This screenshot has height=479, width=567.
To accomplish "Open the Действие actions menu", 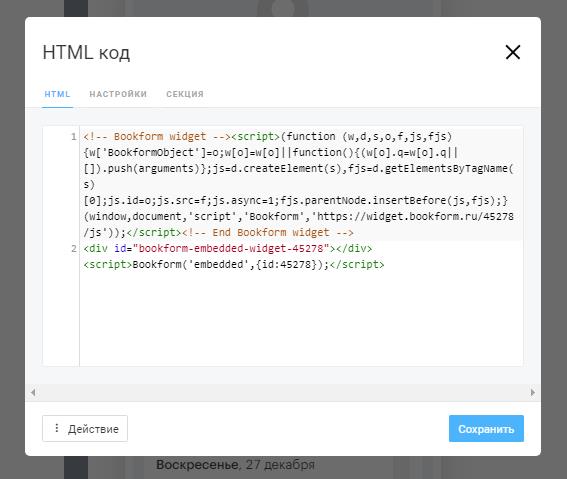I will 85,429.
